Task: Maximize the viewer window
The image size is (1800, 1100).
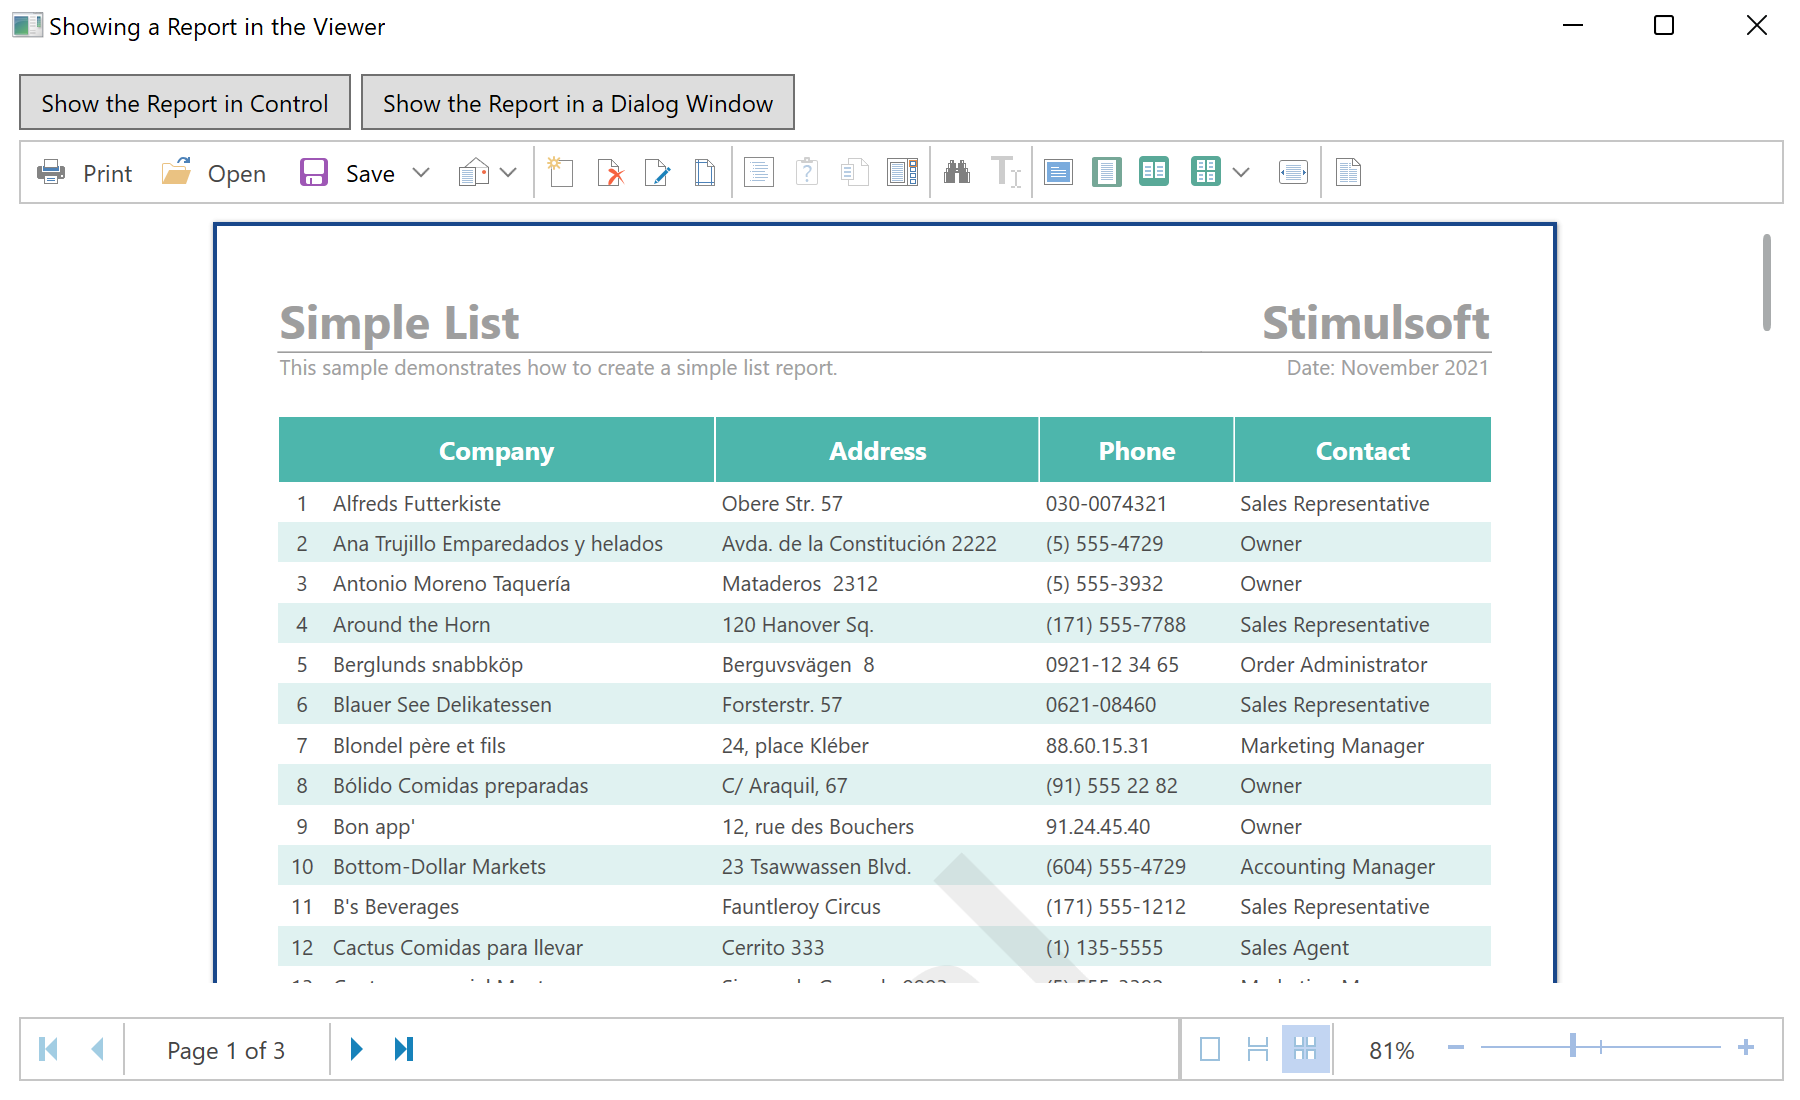Action: point(1664,26)
